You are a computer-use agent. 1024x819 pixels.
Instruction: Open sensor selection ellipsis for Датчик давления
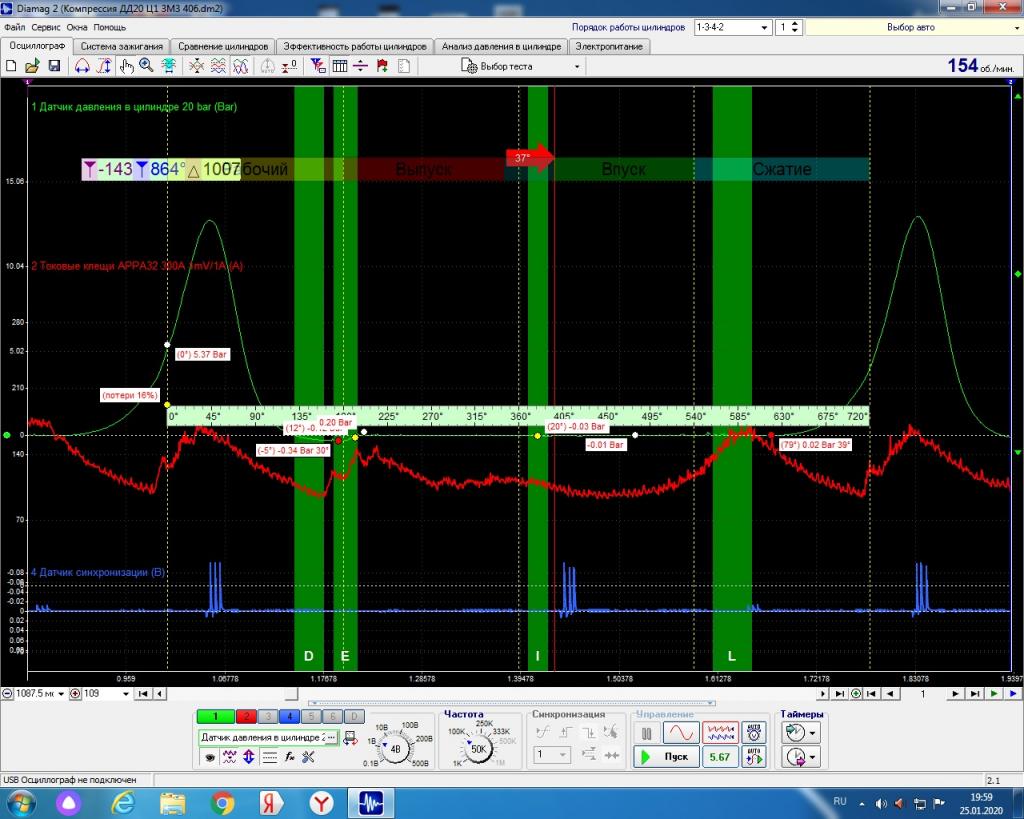[332, 737]
